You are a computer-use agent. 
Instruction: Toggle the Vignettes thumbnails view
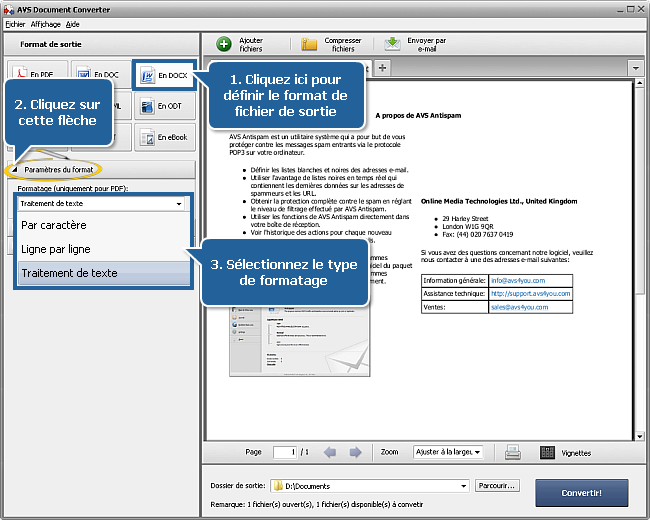pyautogui.click(x=565, y=452)
